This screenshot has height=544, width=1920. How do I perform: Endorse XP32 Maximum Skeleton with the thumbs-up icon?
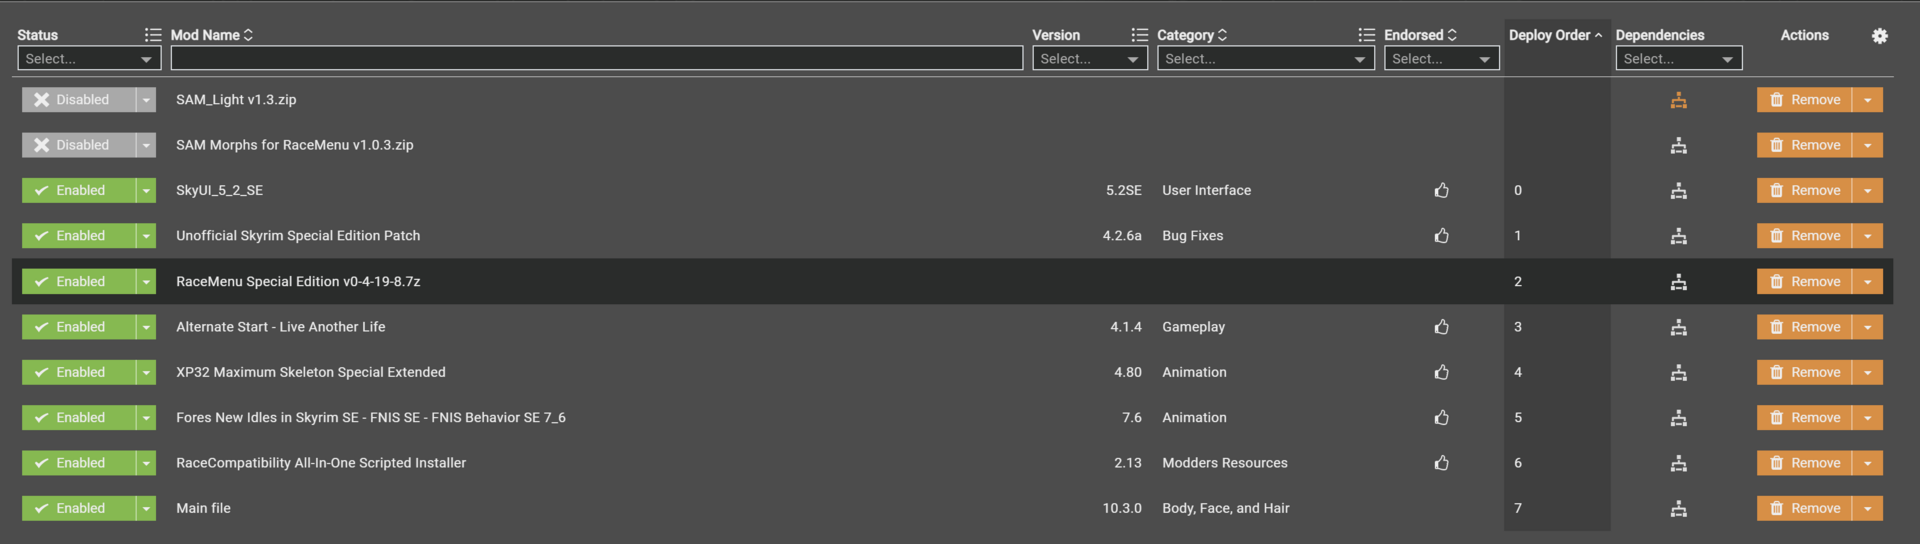(1441, 372)
